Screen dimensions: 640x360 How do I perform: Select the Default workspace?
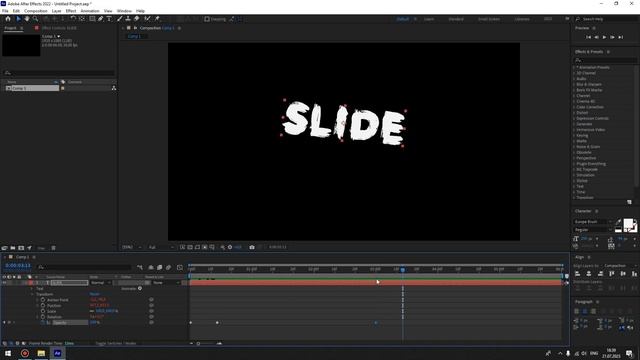(x=402, y=19)
